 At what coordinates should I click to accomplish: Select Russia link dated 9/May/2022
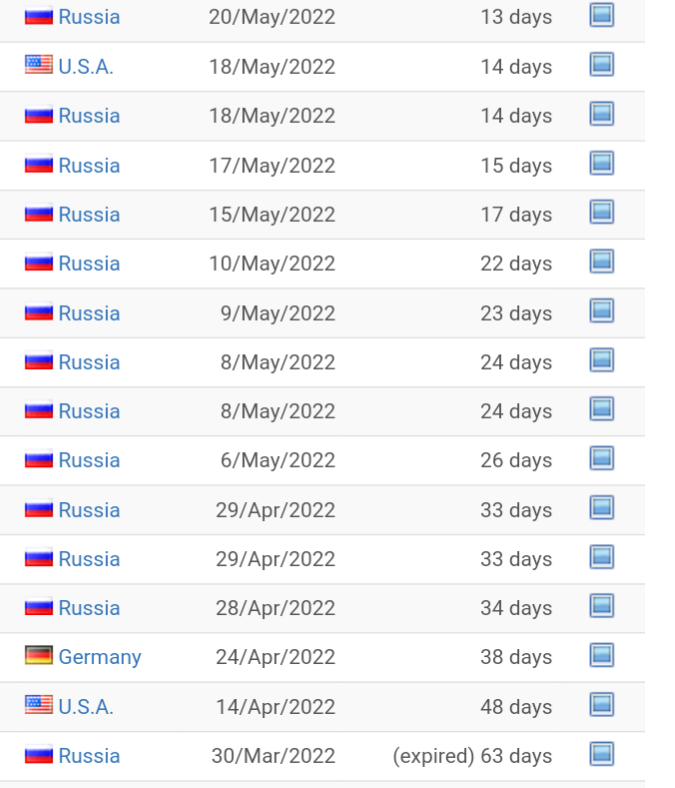(89, 313)
